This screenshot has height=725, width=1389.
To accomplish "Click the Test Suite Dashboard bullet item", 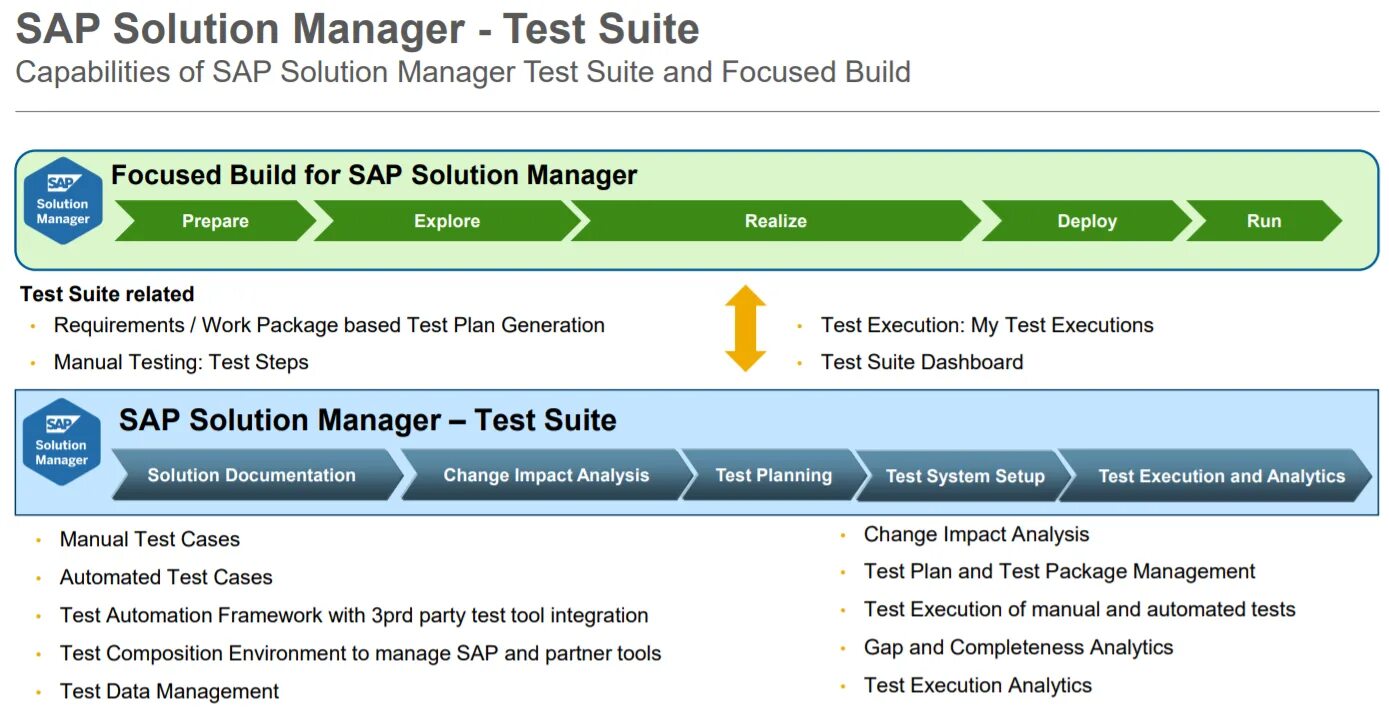I will coord(921,362).
